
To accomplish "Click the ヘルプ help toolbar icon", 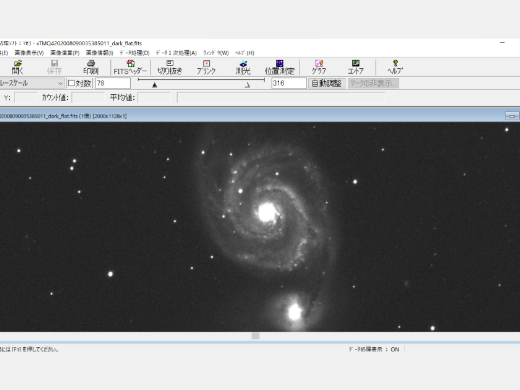I will (x=395, y=67).
